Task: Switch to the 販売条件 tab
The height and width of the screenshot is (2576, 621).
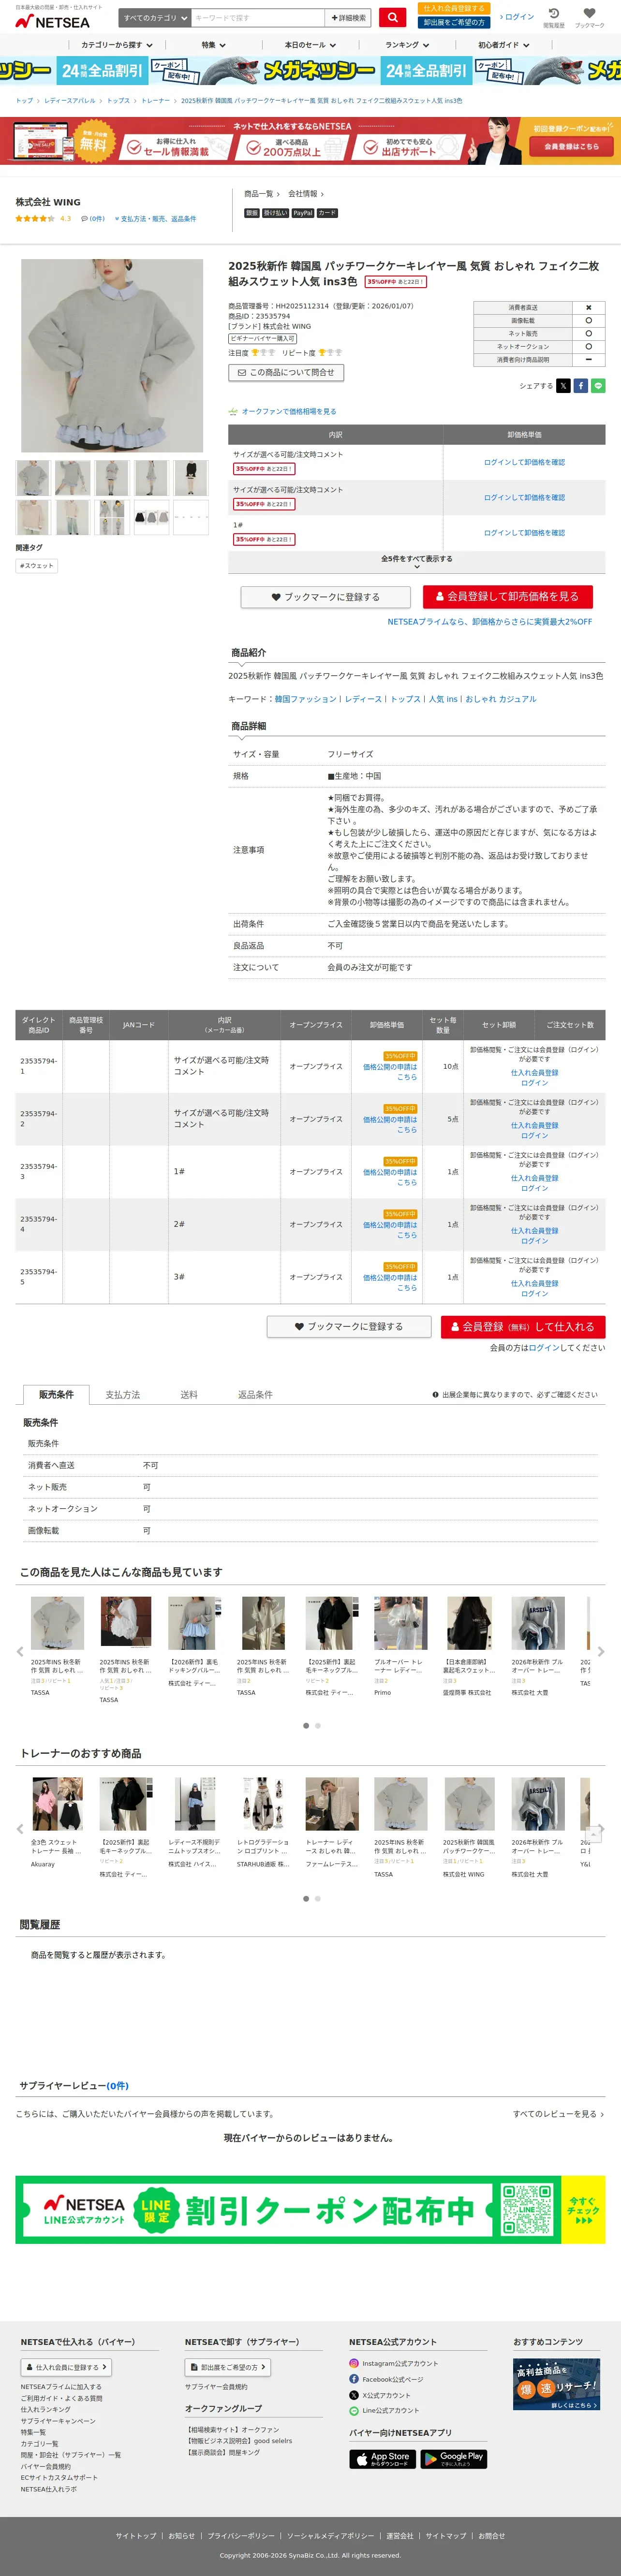Action: click(56, 1394)
